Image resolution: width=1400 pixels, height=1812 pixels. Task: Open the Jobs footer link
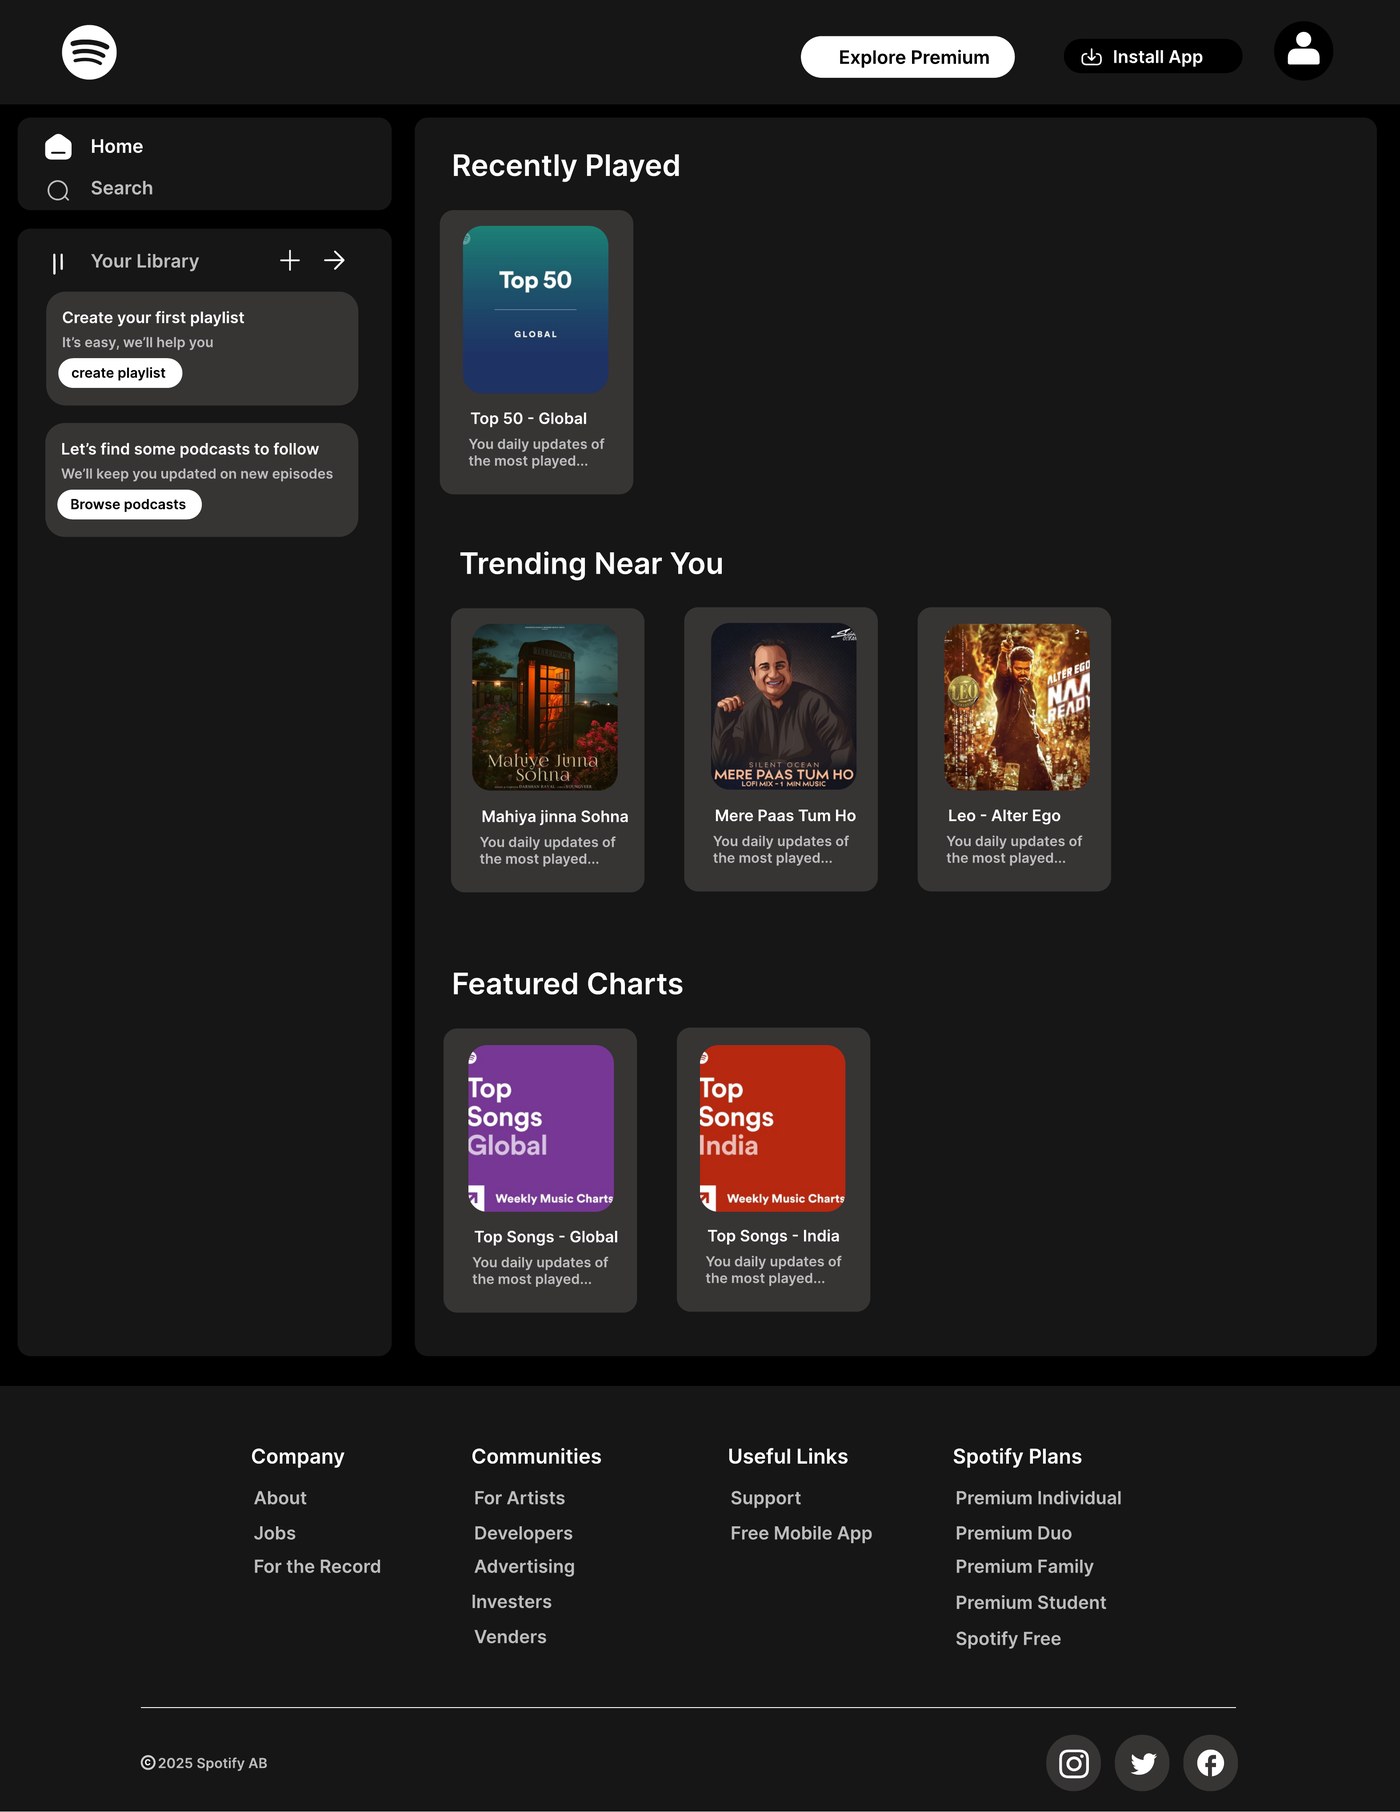[x=274, y=1533]
